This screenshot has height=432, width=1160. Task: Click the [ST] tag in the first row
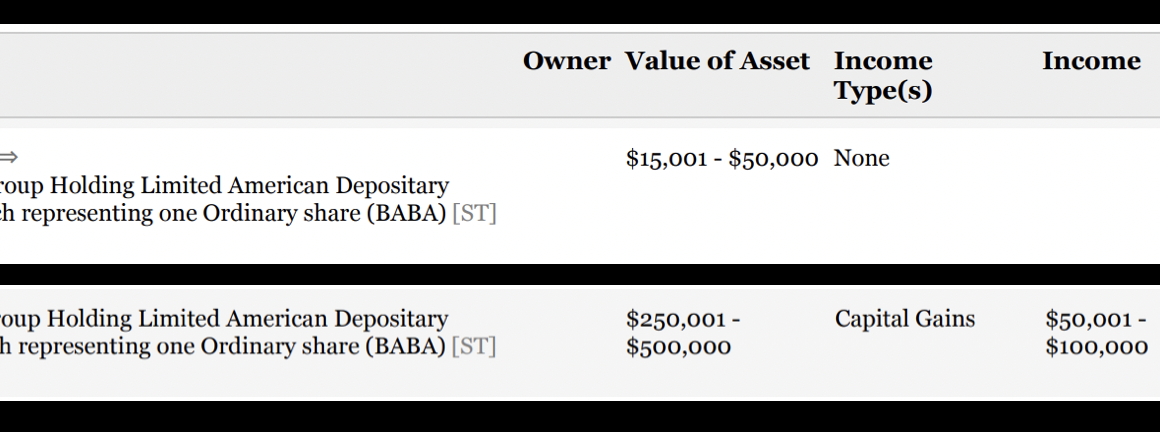coord(474,214)
